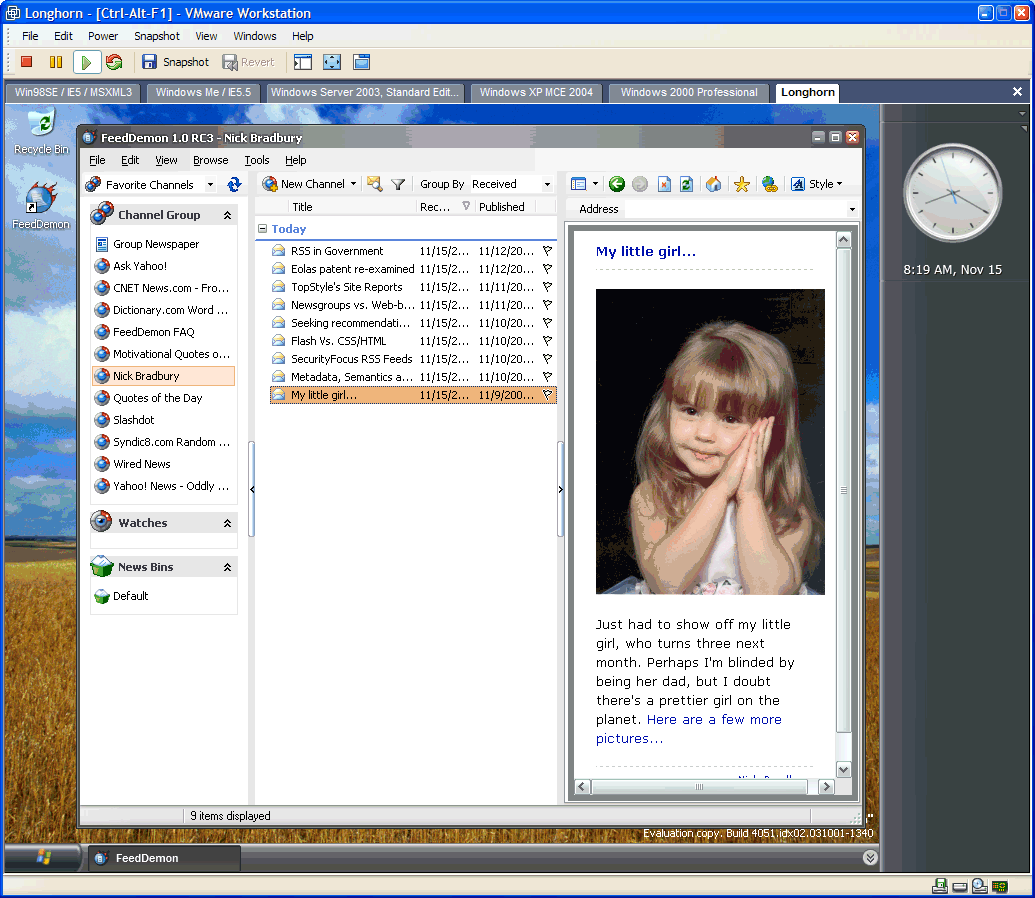Viewport: 1035px width, 898px height.
Task: Open the New Channel dropdown arrow
Action: coord(353,184)
